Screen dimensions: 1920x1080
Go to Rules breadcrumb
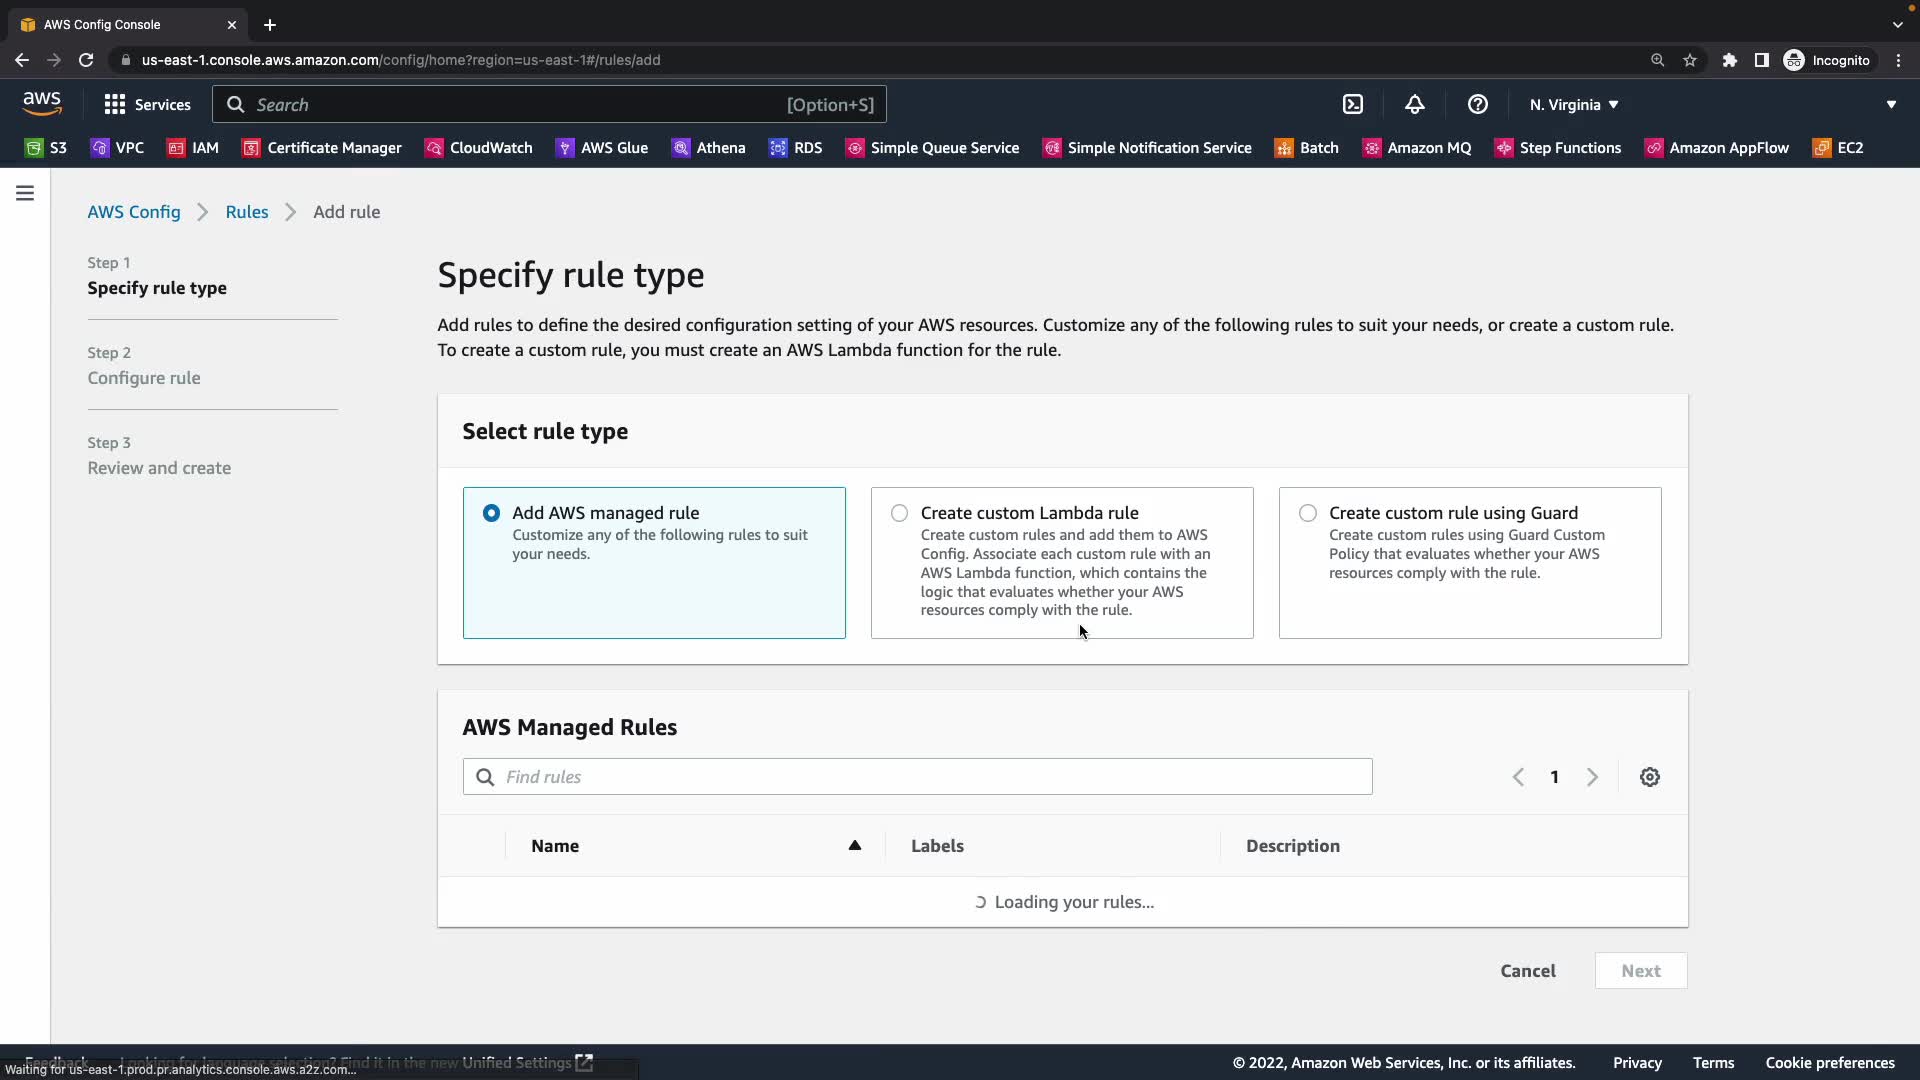tap(246, 212)
